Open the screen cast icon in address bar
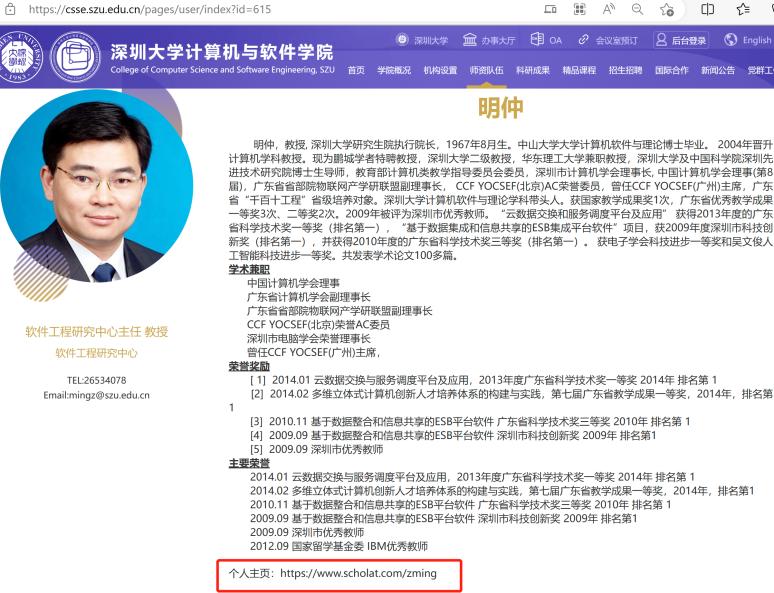The image size is (774, 593). 550,9
